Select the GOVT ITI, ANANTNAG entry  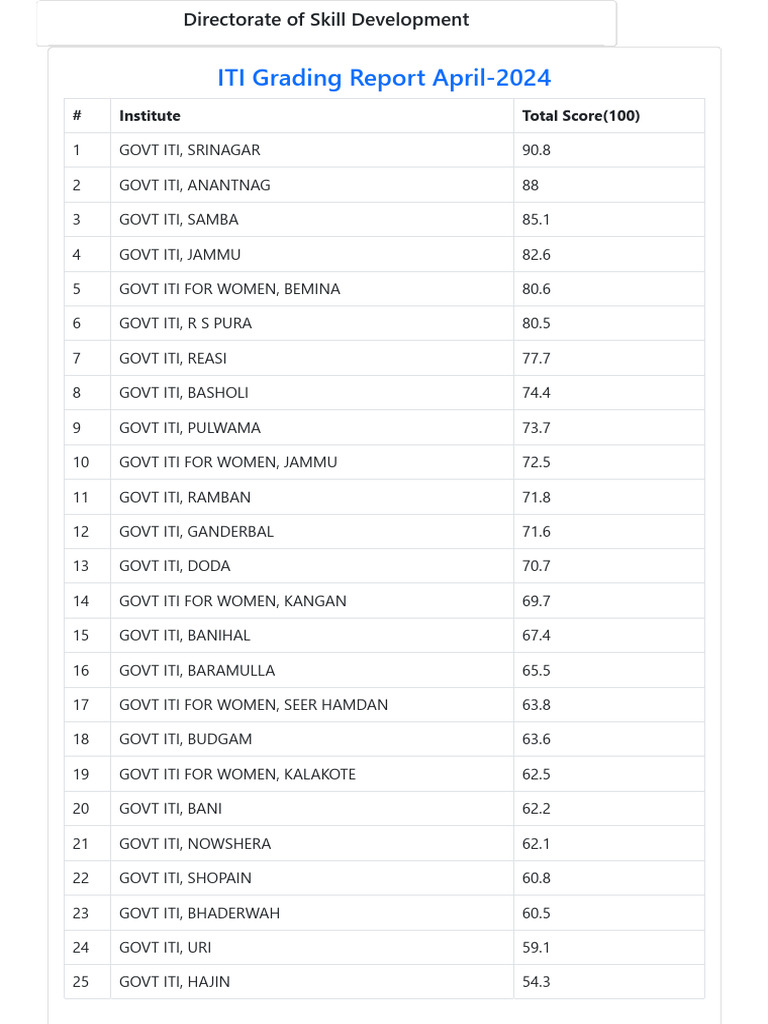click(195, 185)
